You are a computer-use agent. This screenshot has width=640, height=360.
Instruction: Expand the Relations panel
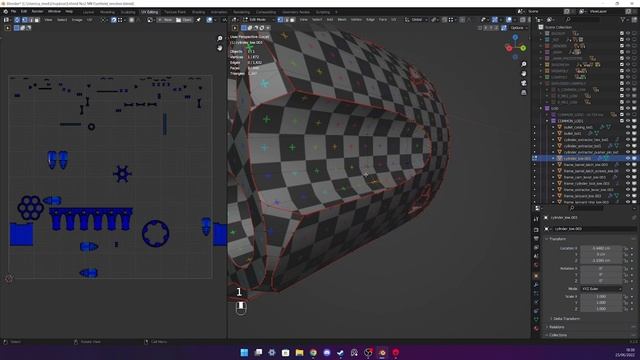[x=556, y=327]
